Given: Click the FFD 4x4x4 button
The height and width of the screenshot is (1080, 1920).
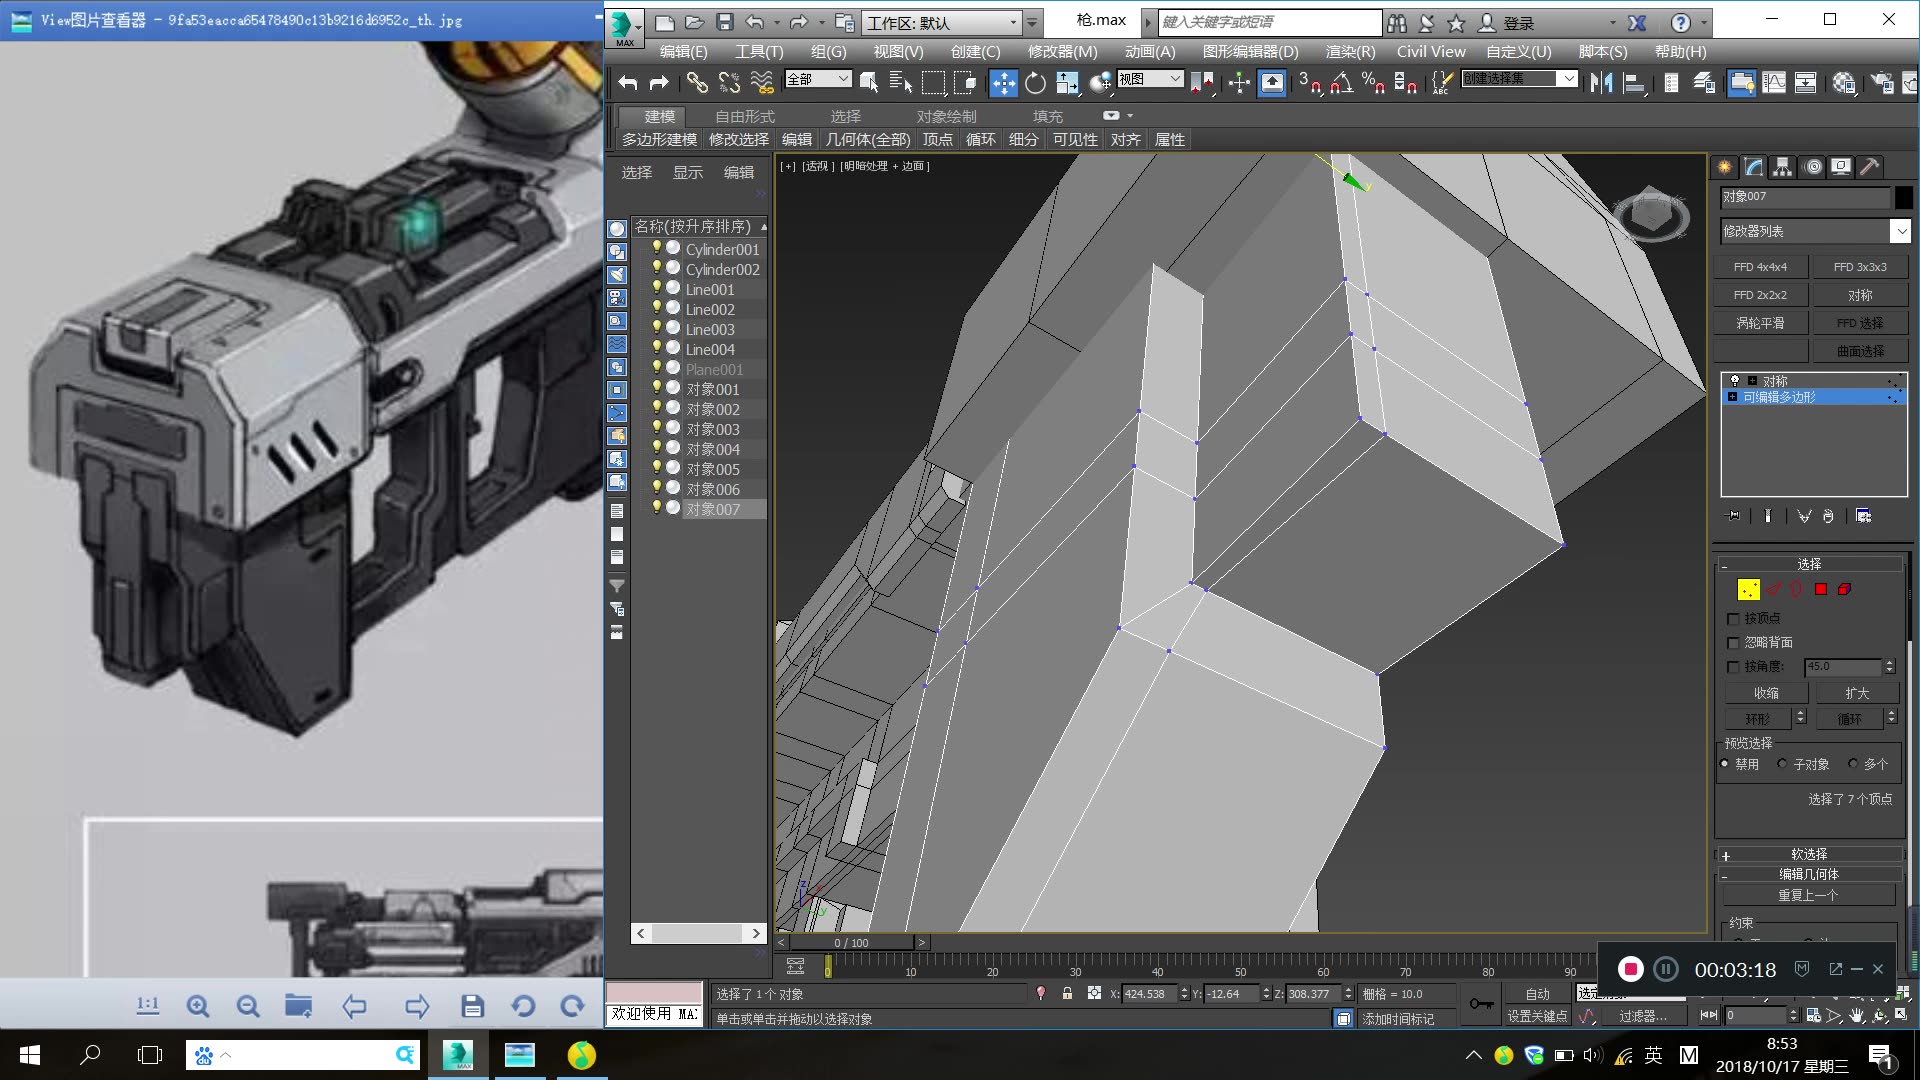Looking at the screenshot, I should [1760, 266].
